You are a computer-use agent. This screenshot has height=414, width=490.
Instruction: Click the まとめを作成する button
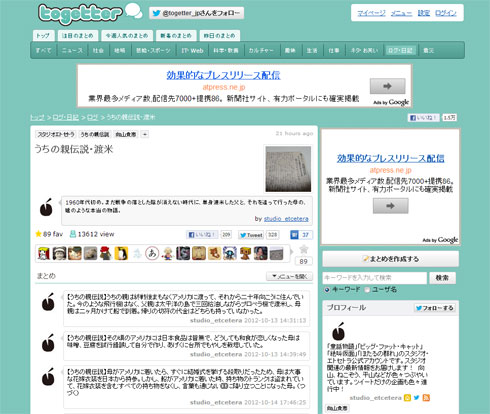coord(390,259)
